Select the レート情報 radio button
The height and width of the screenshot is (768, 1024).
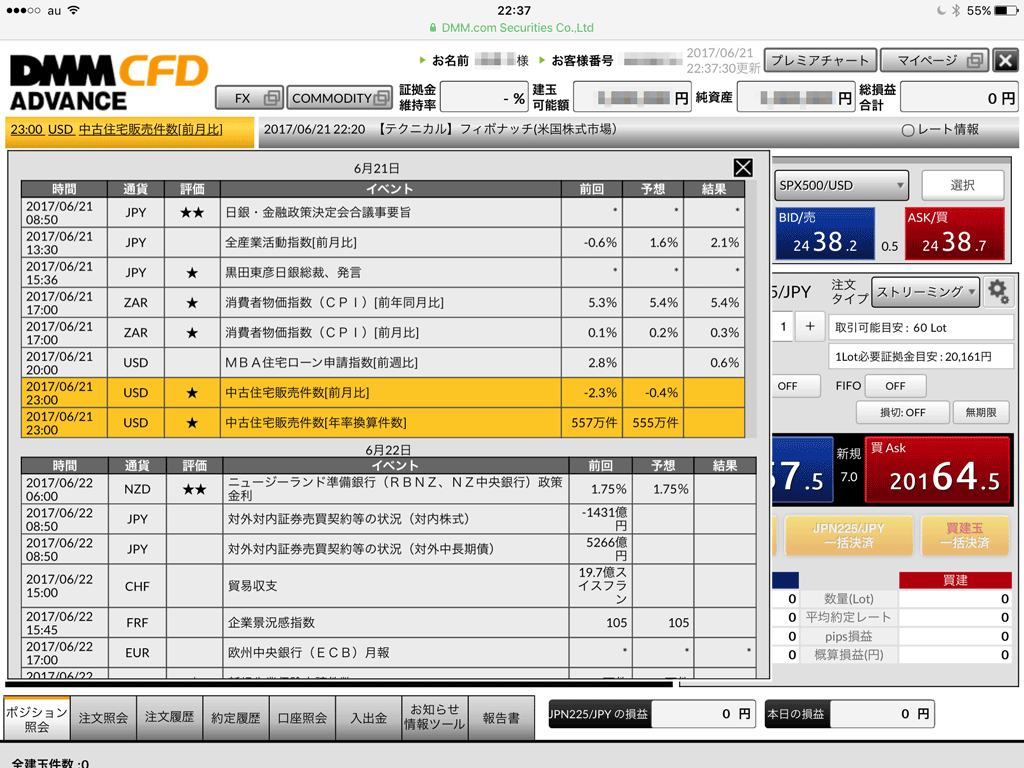(908, 130)
